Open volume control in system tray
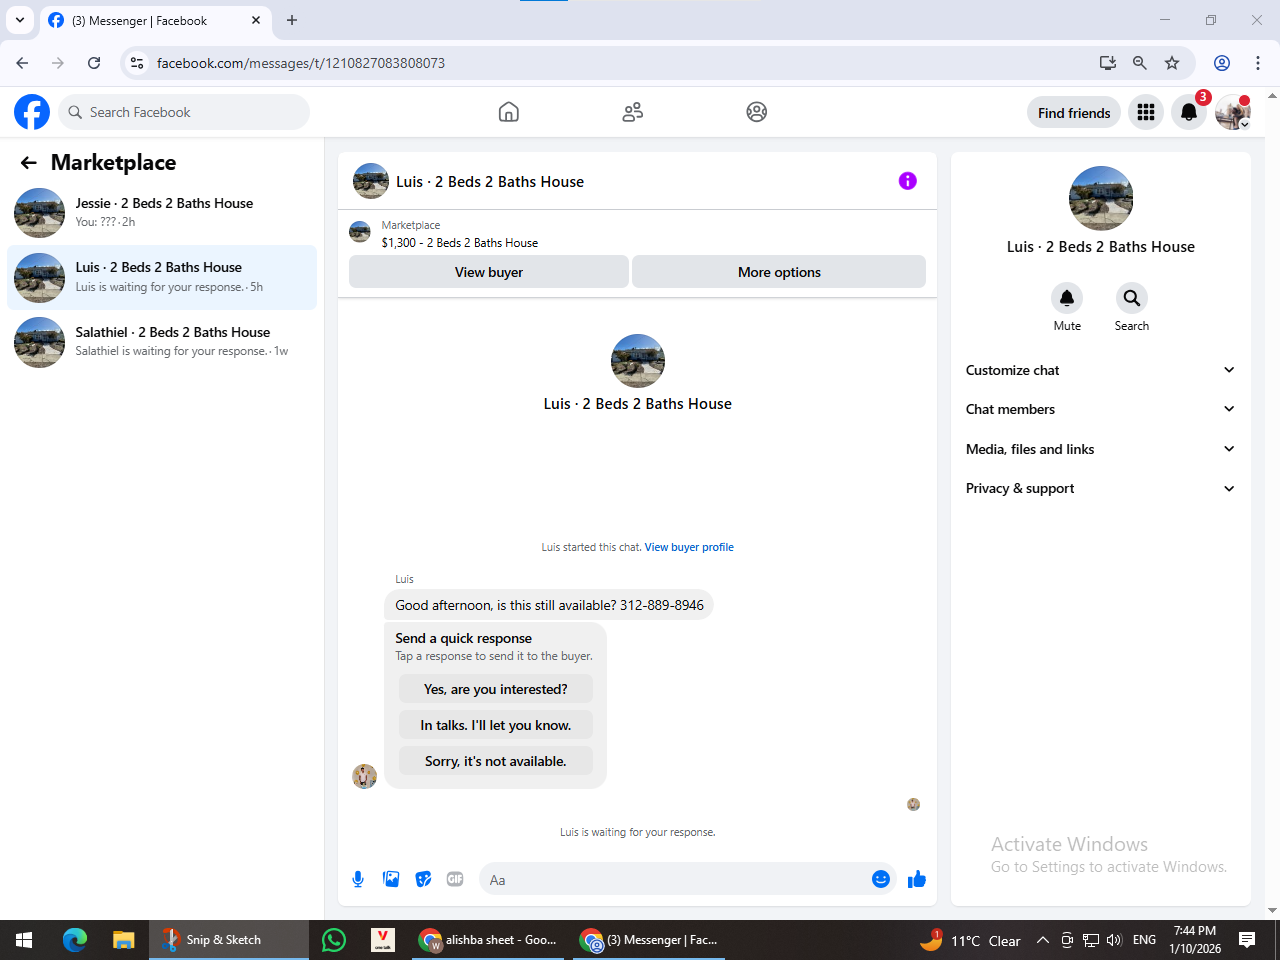The height and width of the screenshot is (960, 1280). 1115,940
